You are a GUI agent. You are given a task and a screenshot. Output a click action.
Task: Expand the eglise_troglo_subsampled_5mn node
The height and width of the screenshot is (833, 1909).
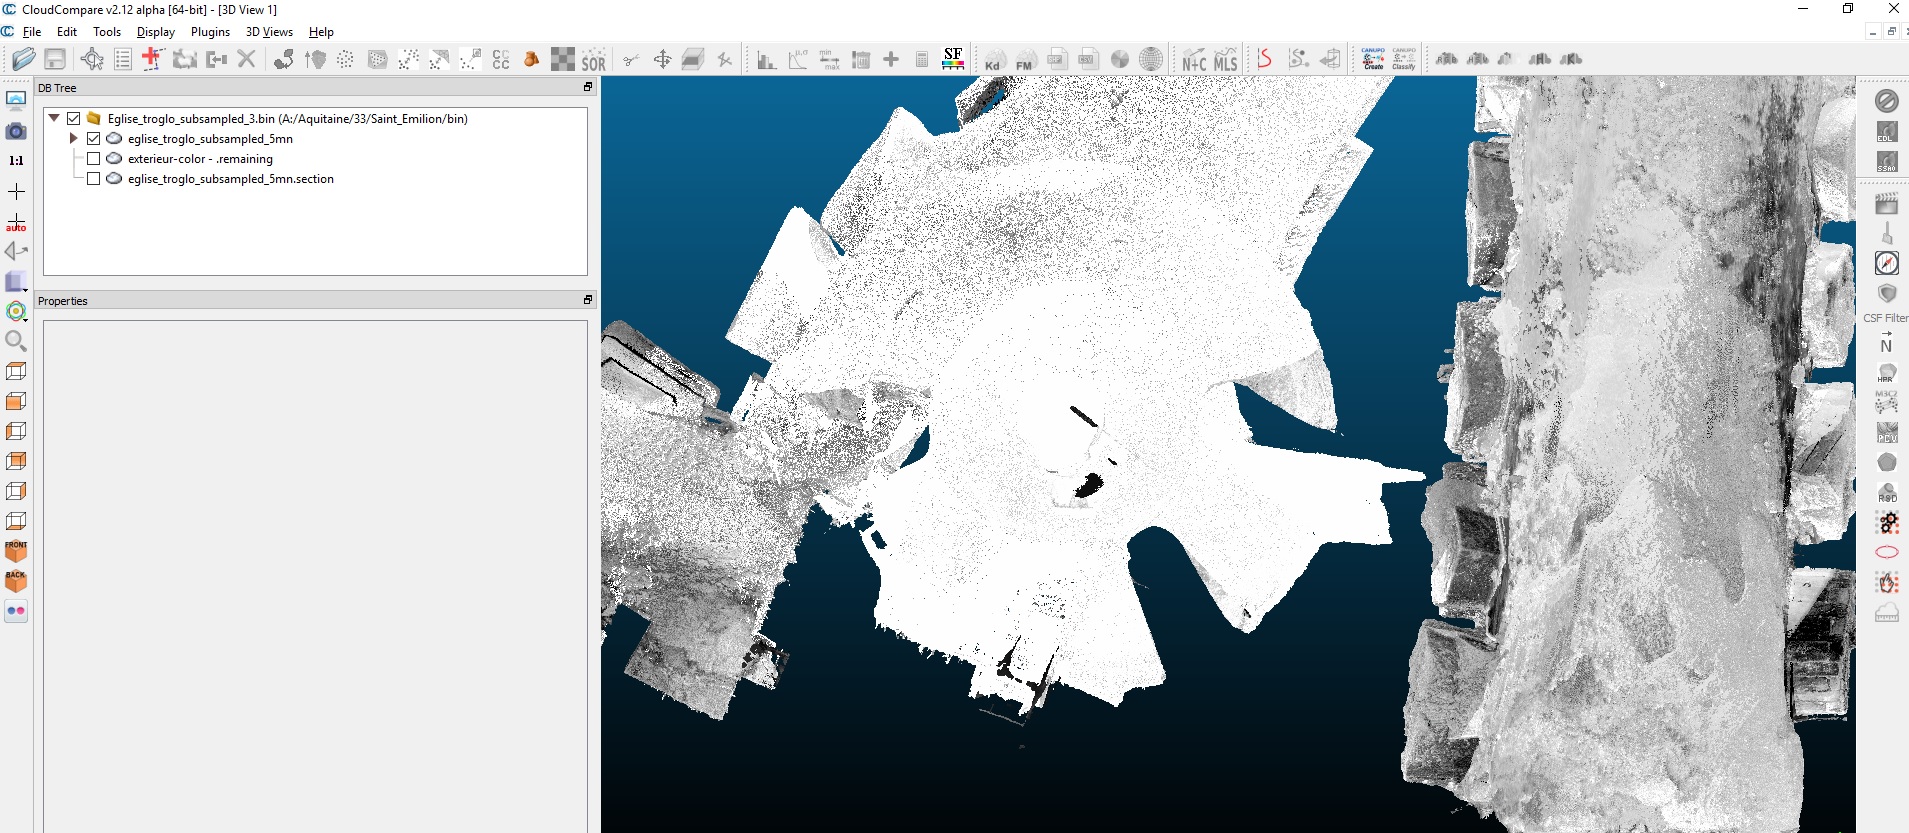pyautogui.click(x=73, y=138)
